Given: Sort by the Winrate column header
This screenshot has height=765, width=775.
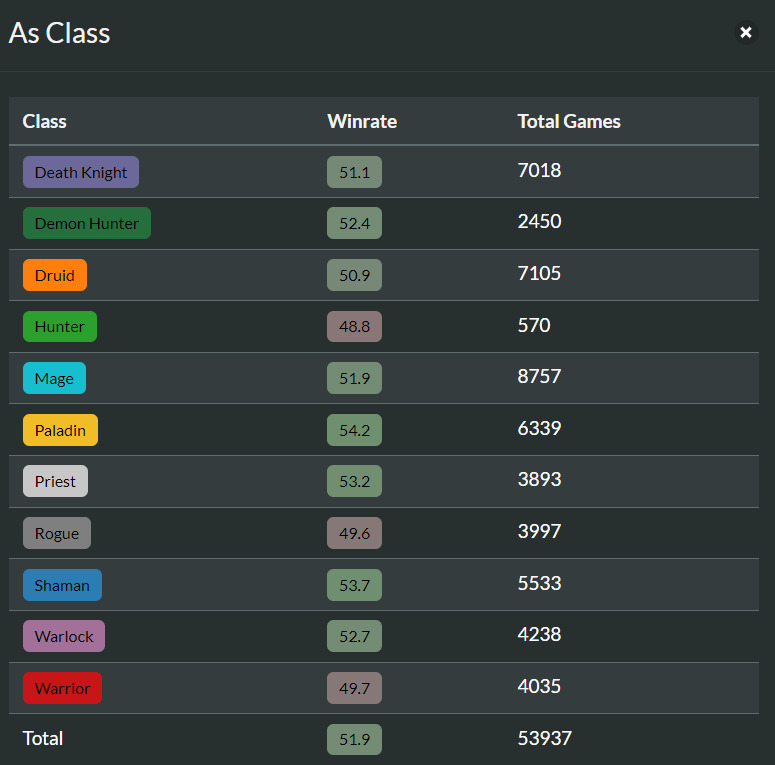Looking at the screenshot, I should [362, 121].
